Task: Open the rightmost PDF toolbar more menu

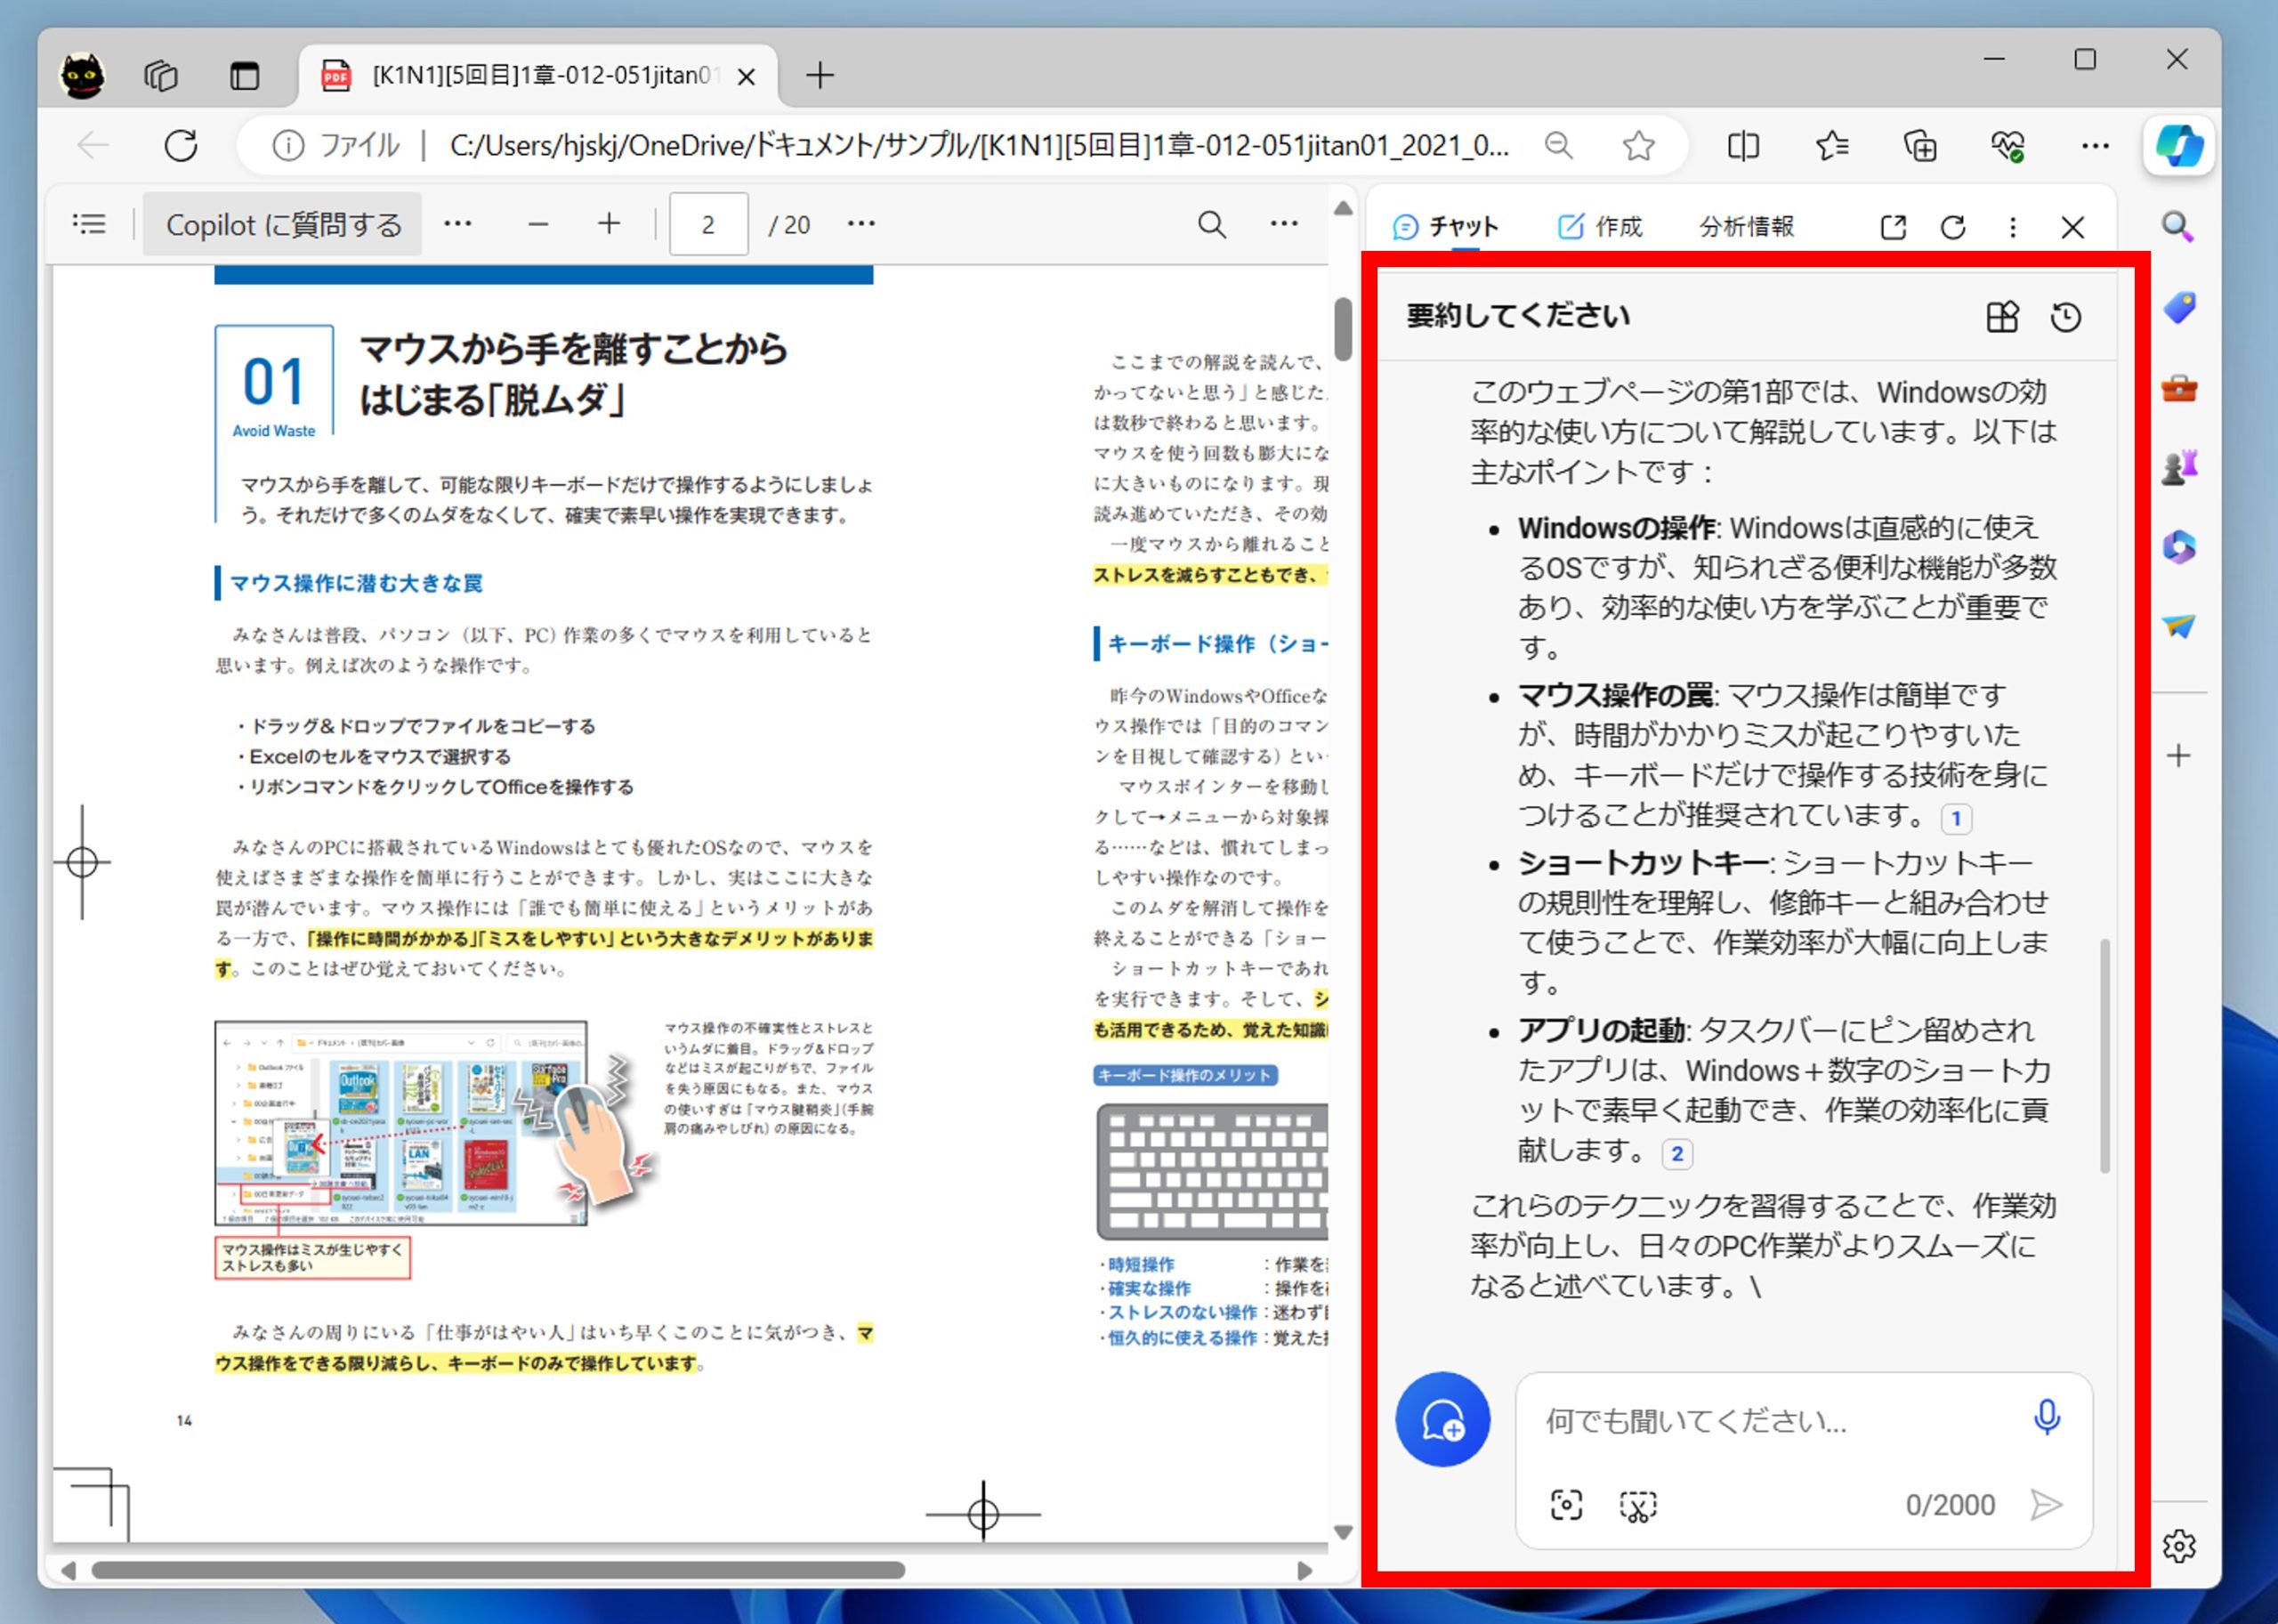Action: click(x=1284, y=224)
